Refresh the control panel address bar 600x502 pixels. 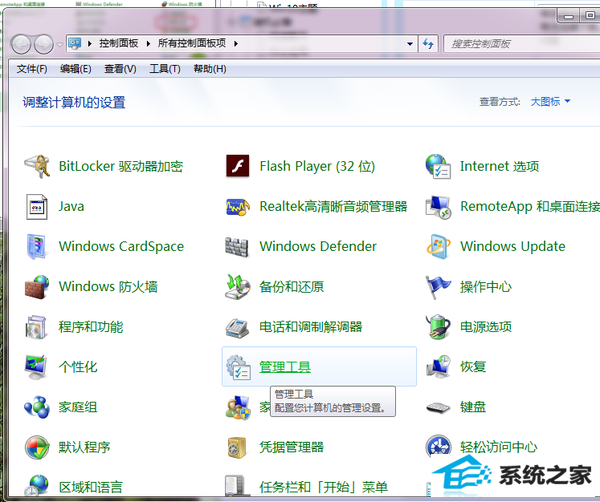click(428, 44)
